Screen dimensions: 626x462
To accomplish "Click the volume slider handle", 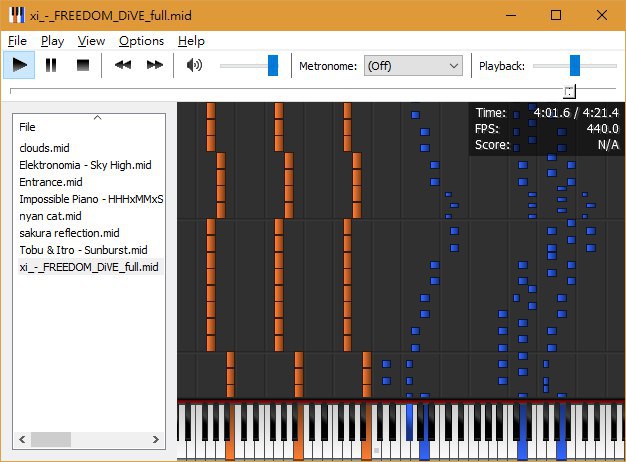I will [x=273, y=65].
